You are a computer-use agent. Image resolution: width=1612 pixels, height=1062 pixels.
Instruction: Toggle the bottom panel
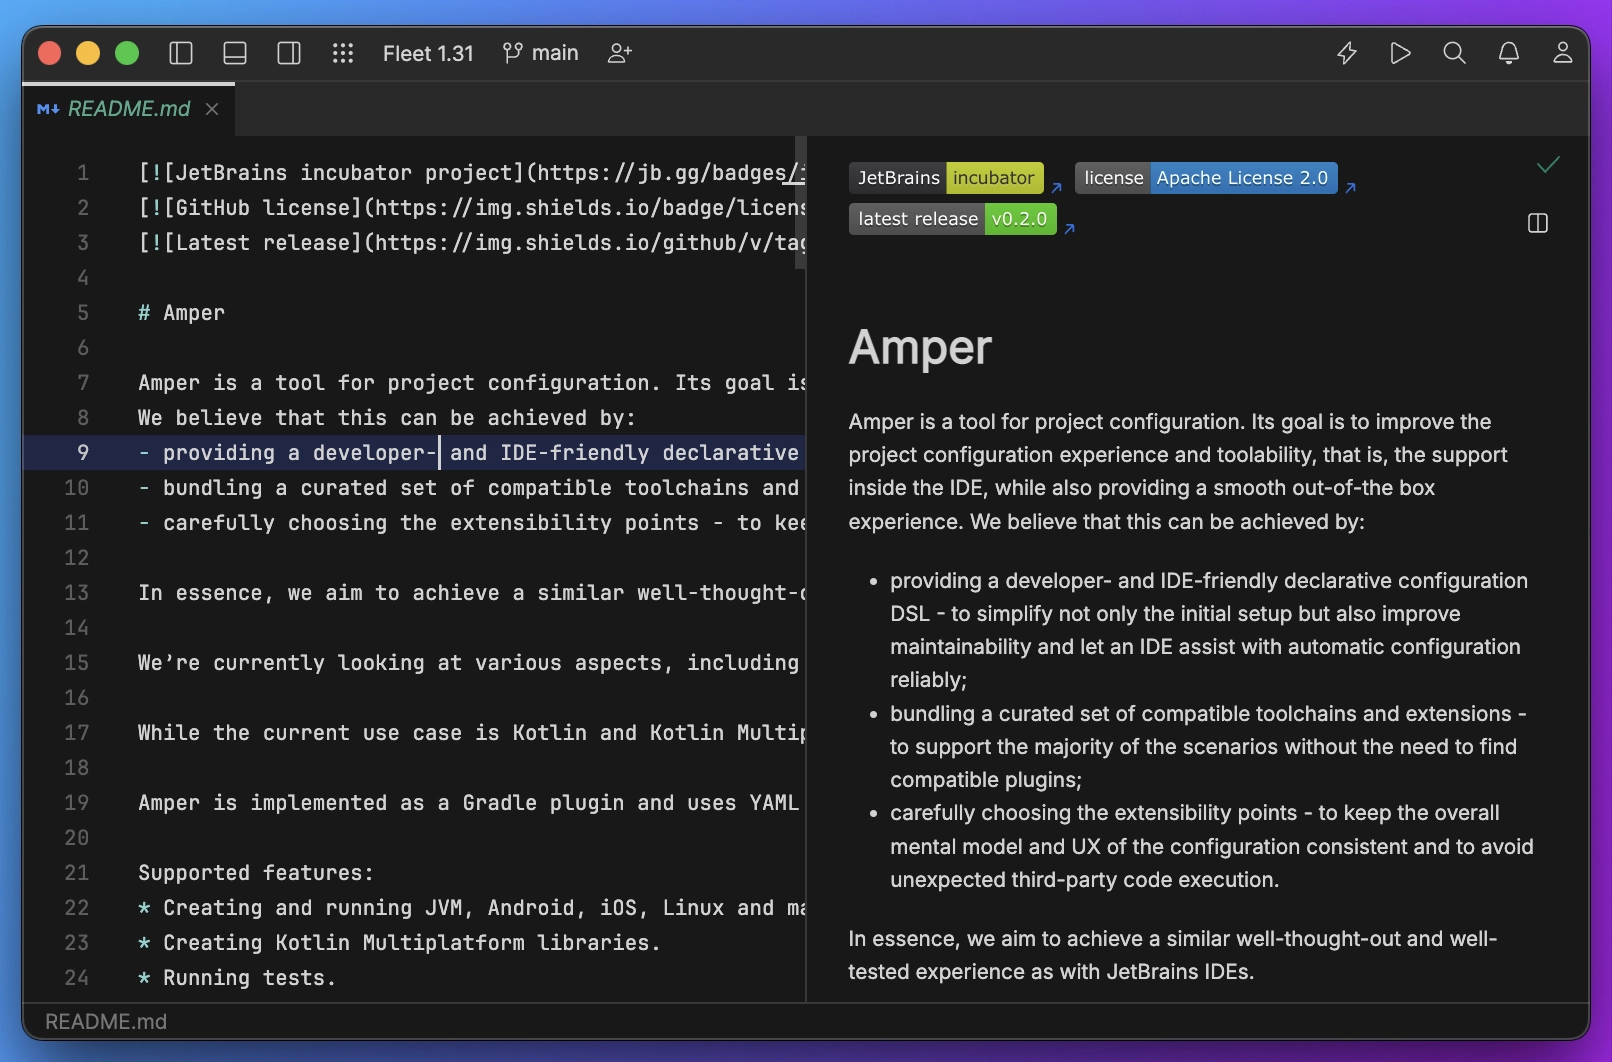coord(235,53)
